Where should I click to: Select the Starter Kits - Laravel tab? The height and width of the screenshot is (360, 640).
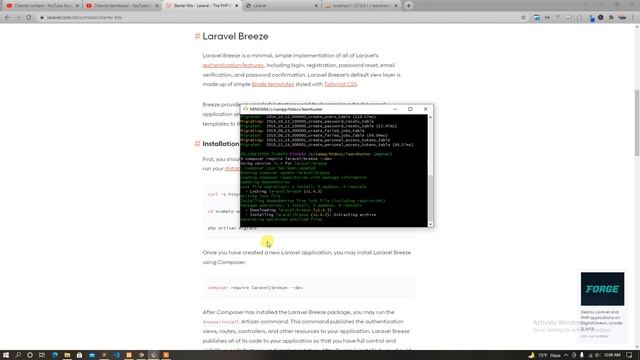(x=201, y=6)
